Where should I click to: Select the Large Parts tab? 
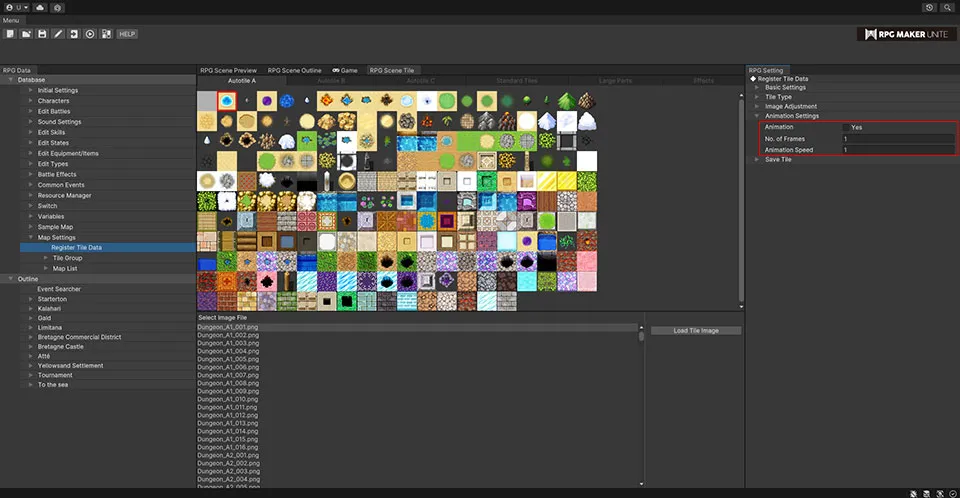pyautogui.click(x=615, y=81)
